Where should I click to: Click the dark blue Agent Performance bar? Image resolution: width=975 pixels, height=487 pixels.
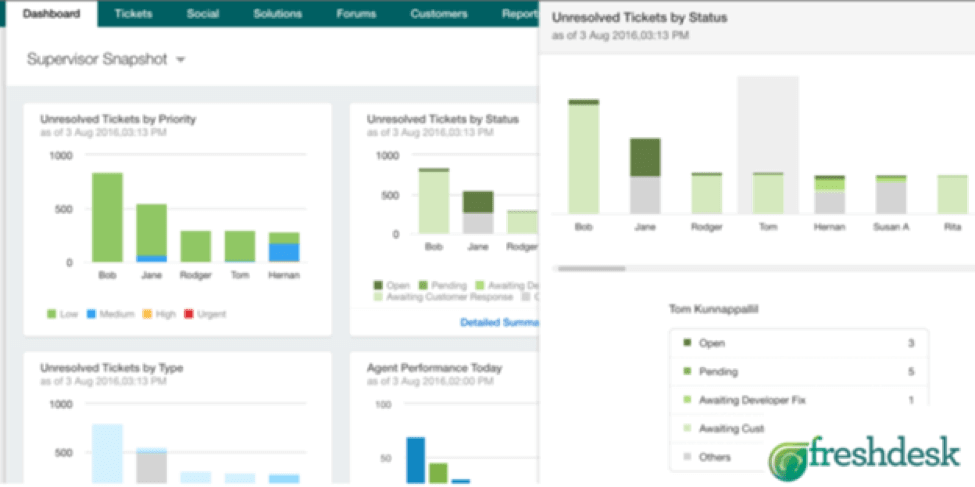pos(416,460)
